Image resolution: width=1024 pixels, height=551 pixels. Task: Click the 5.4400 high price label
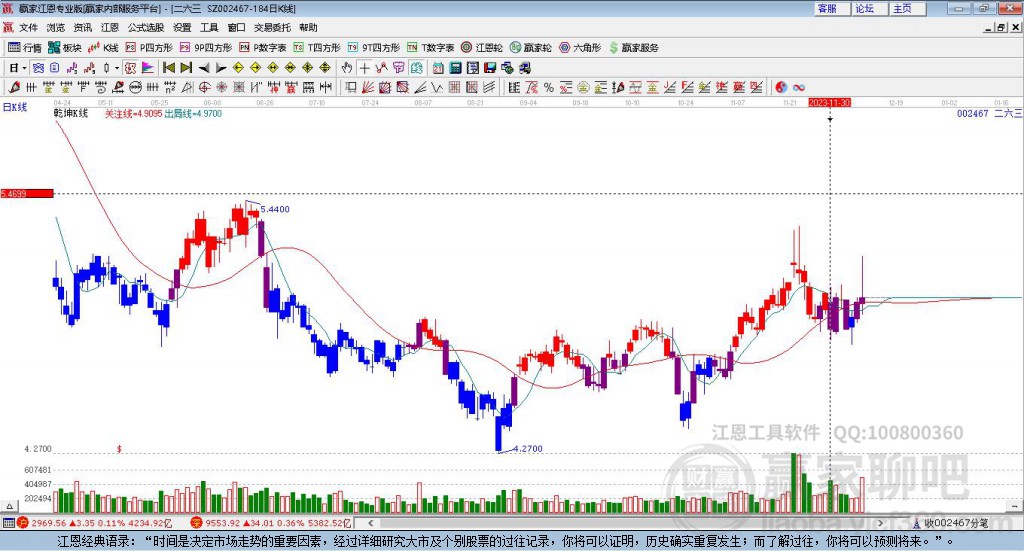click(275, 209)
